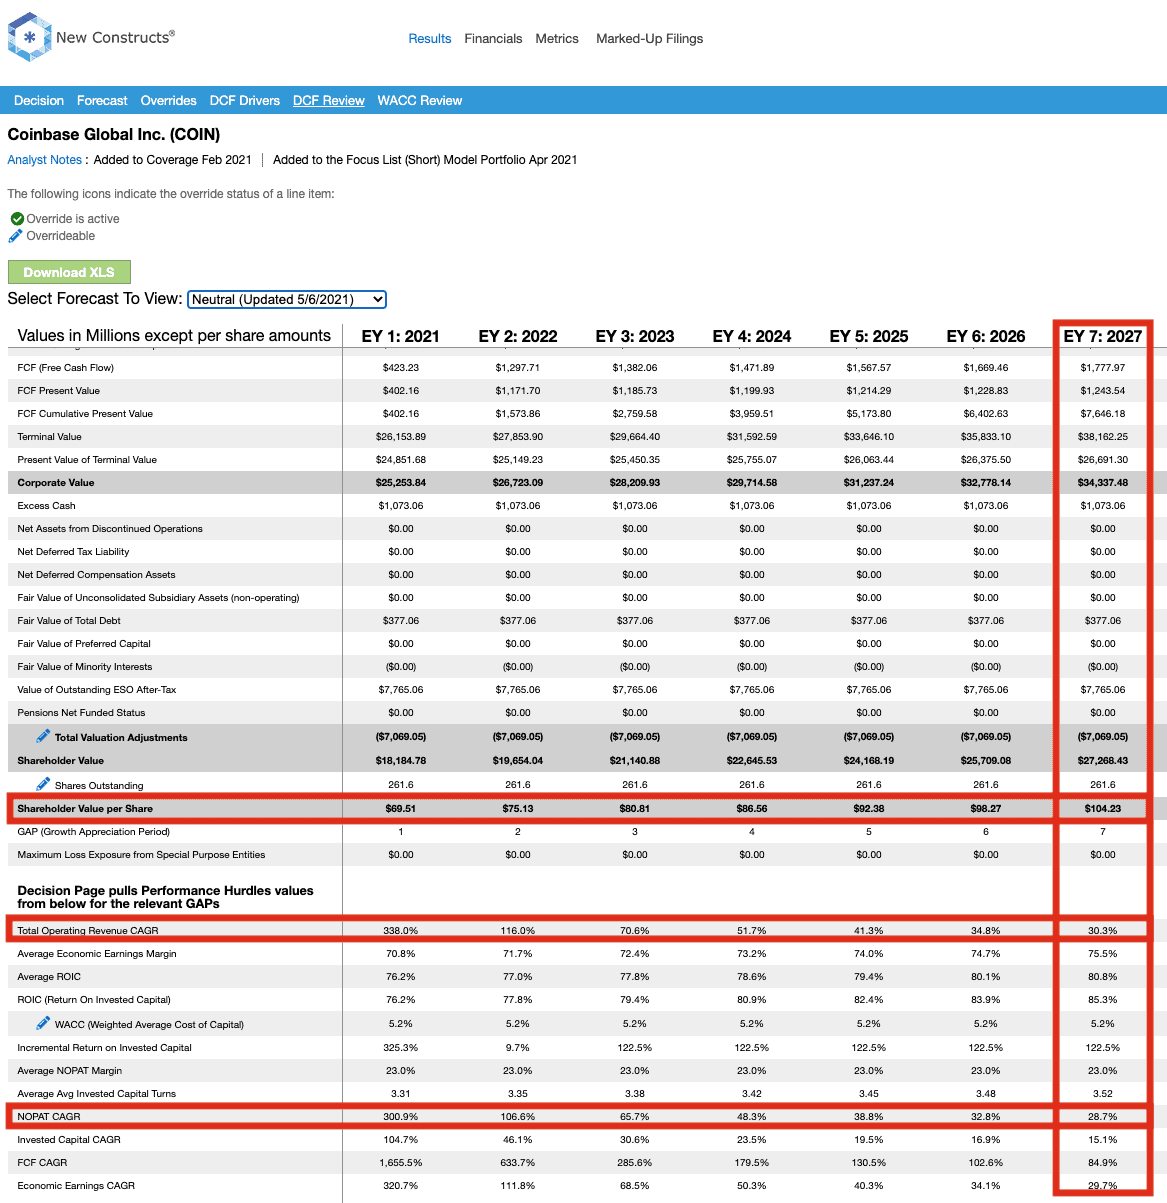Click the 338.0% Total Operating Revenue CAGR cell
This screenshot has height=1203, width=1167.
[x=401, y=931]
